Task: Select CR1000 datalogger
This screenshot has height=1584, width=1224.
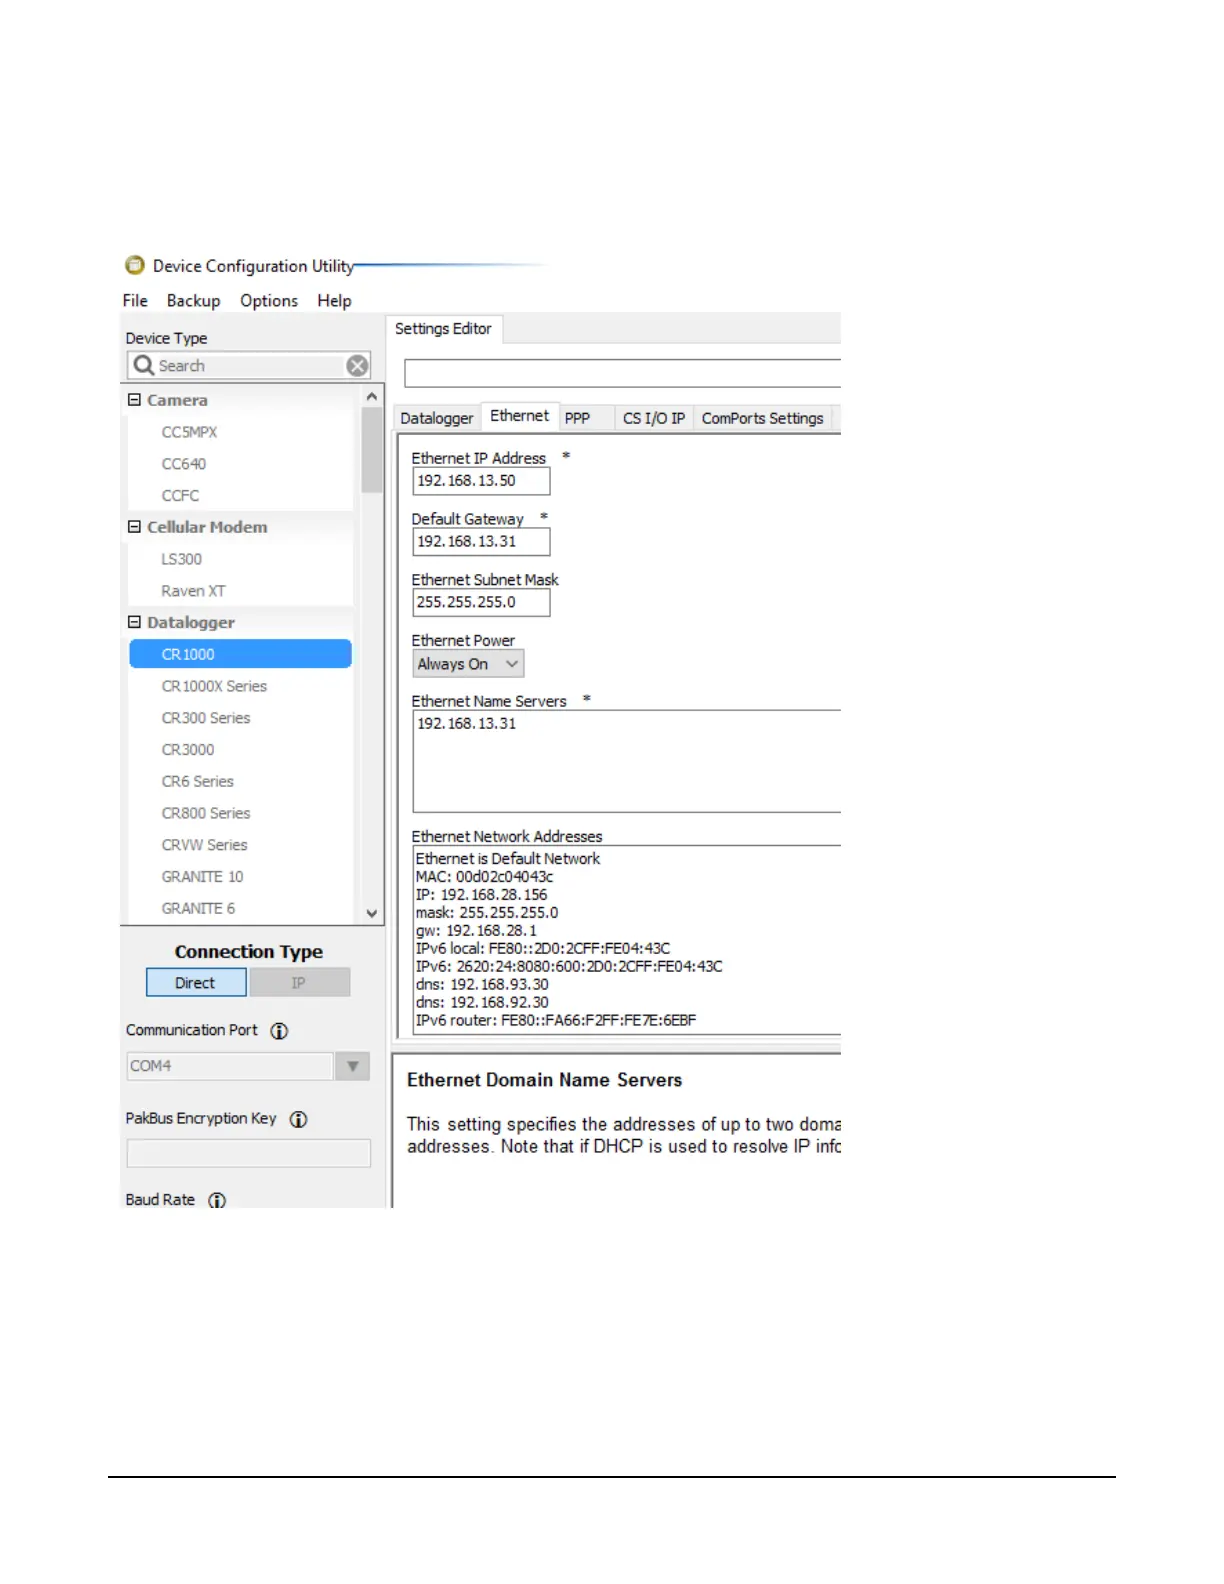Action: tap(240, 654)
